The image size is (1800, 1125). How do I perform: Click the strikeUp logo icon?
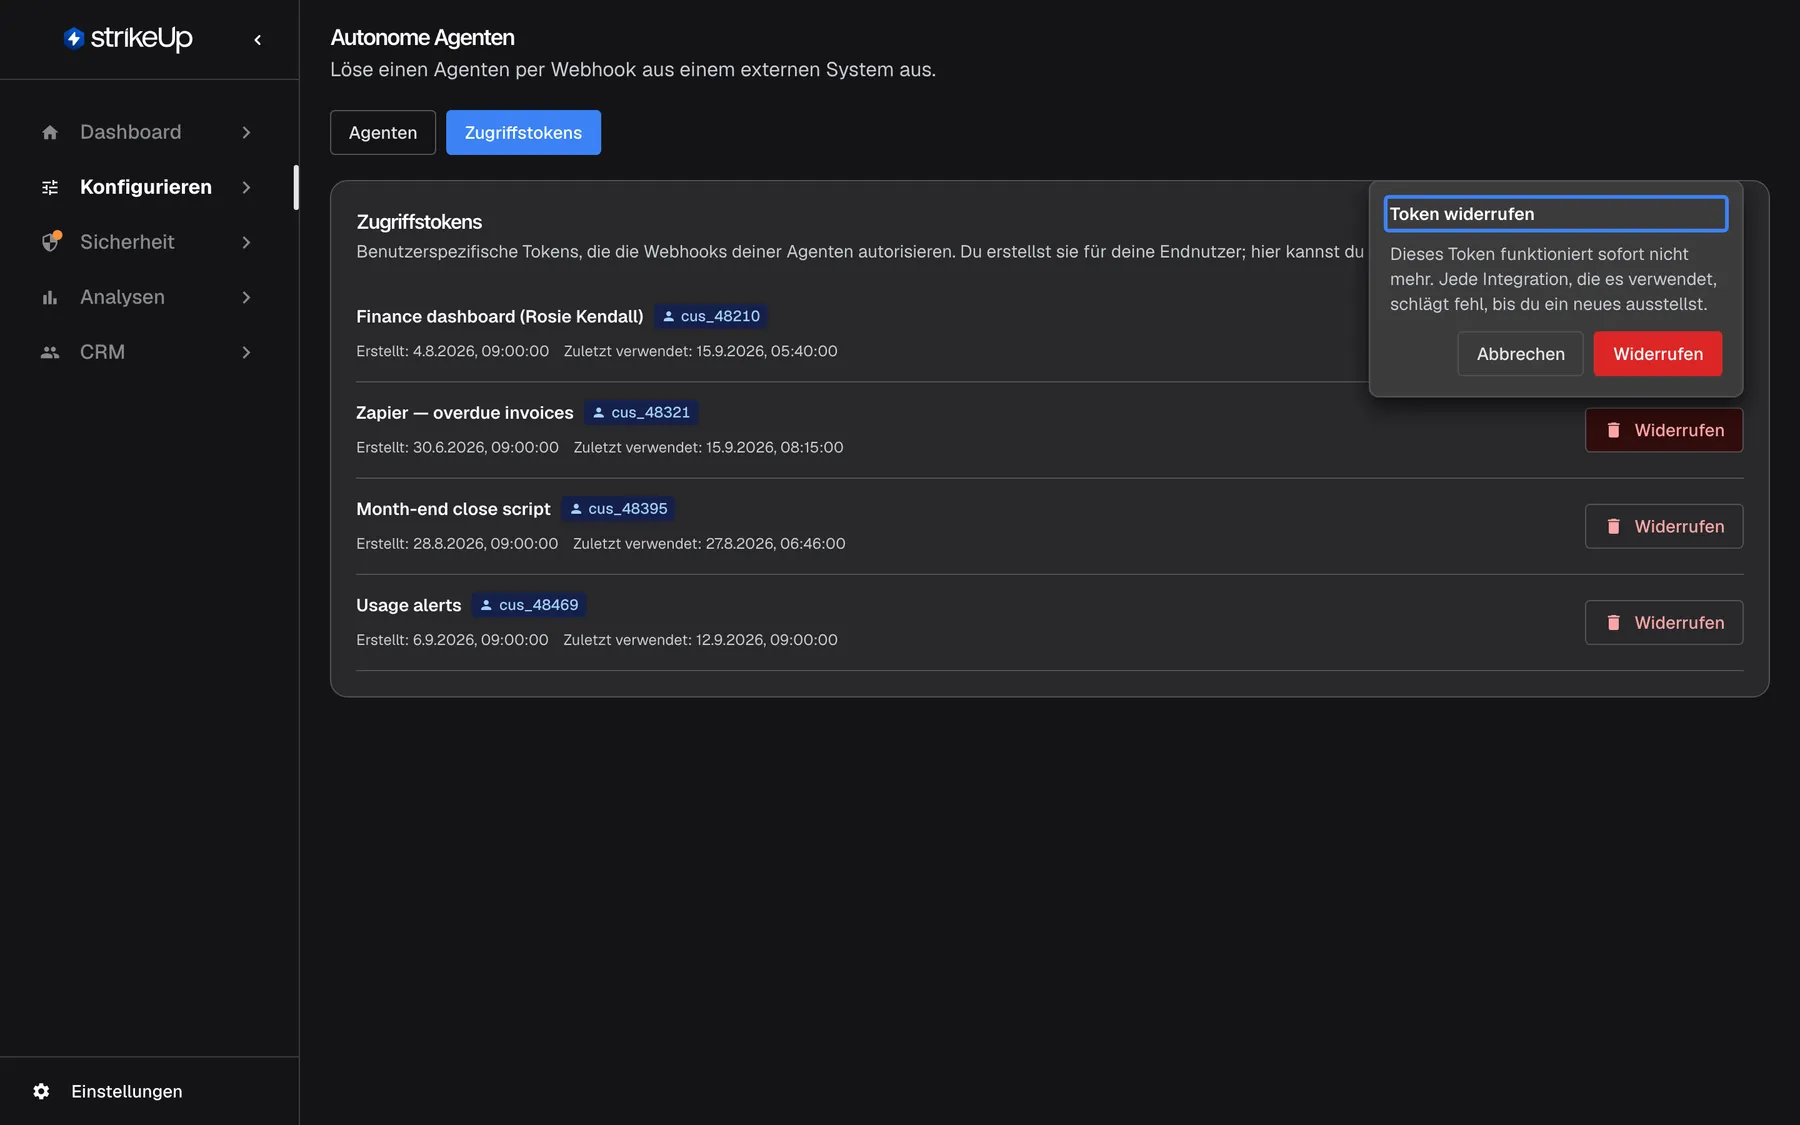coord(74,38)
